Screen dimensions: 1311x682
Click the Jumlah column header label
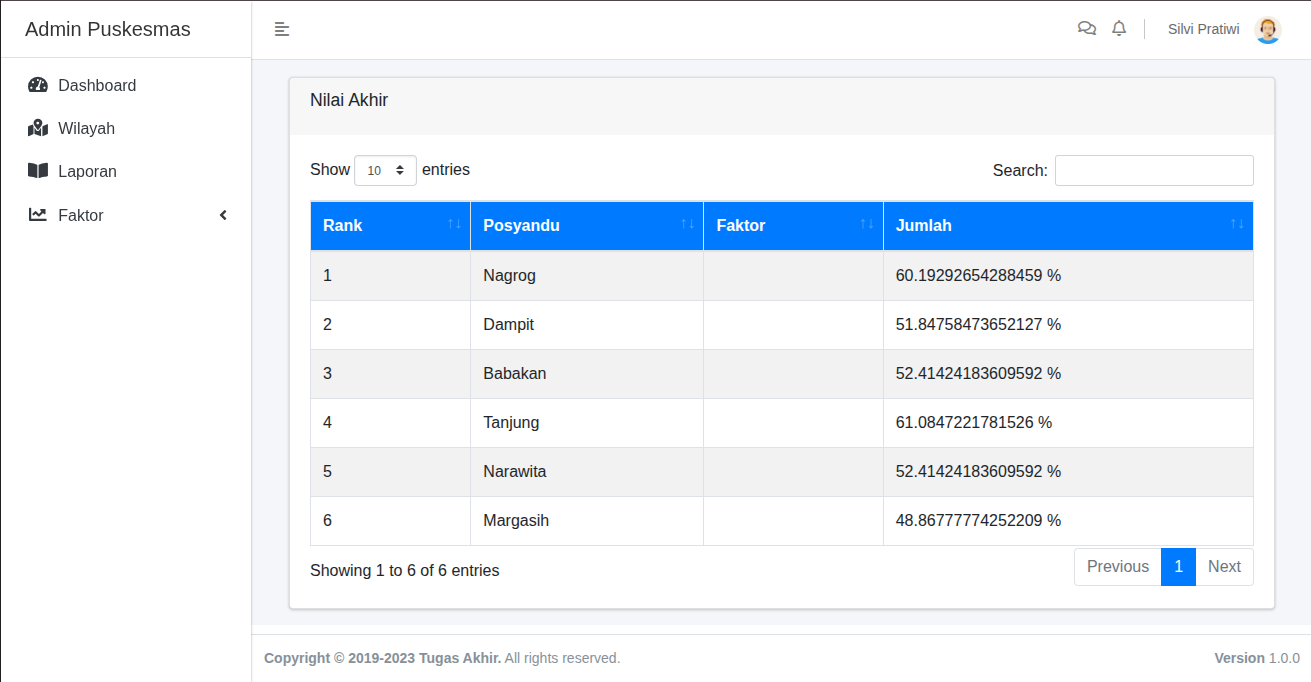tap(924, 226)
